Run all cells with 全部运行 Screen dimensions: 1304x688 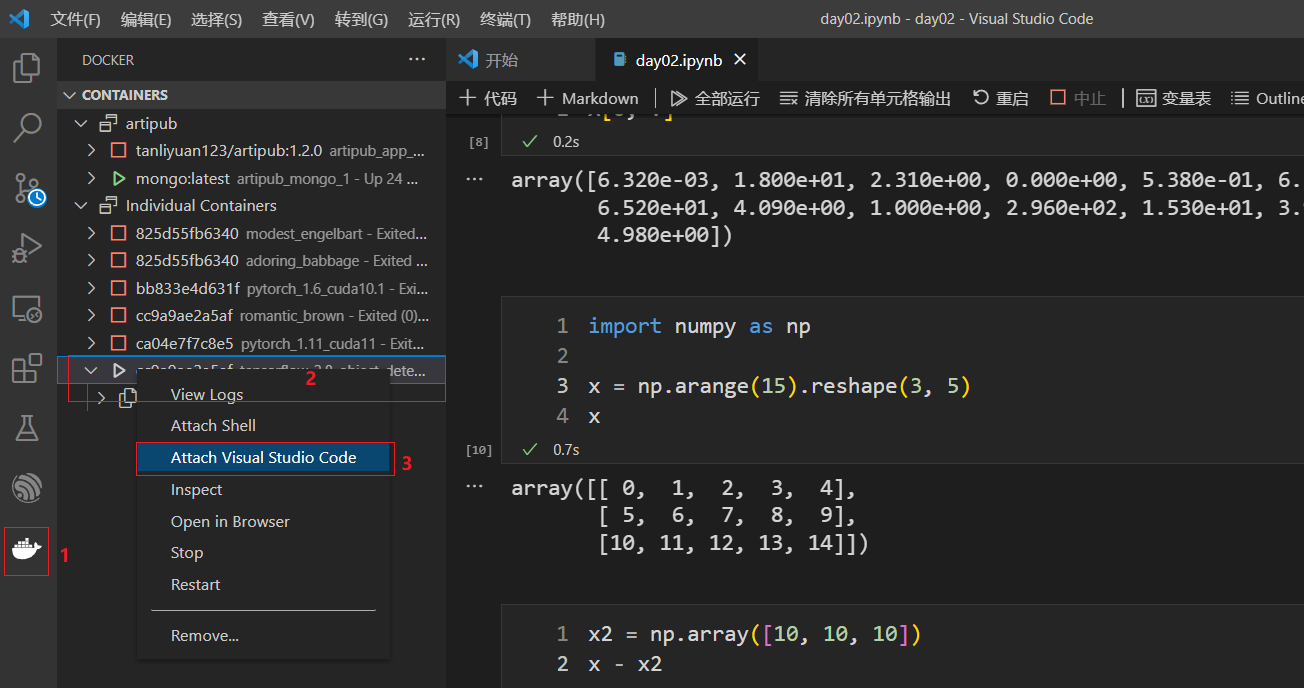pos(715,98)
